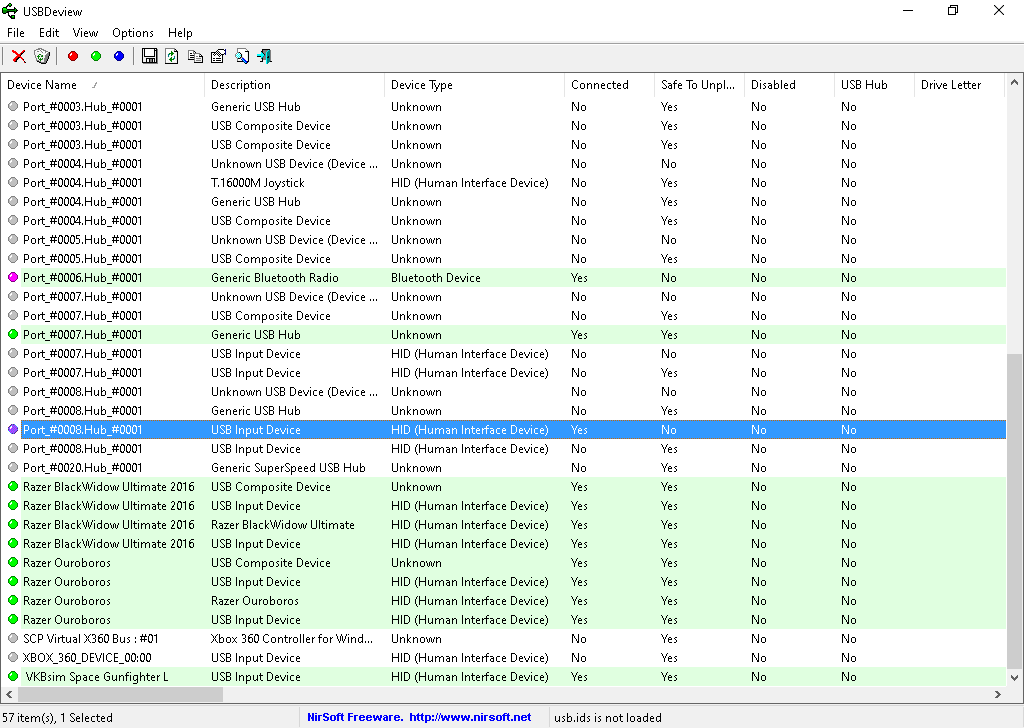The image size is (1024, 728).
Task: Select the XBOX_360_DEVICE_00:00 device name
Action: [x=87, y=657]
